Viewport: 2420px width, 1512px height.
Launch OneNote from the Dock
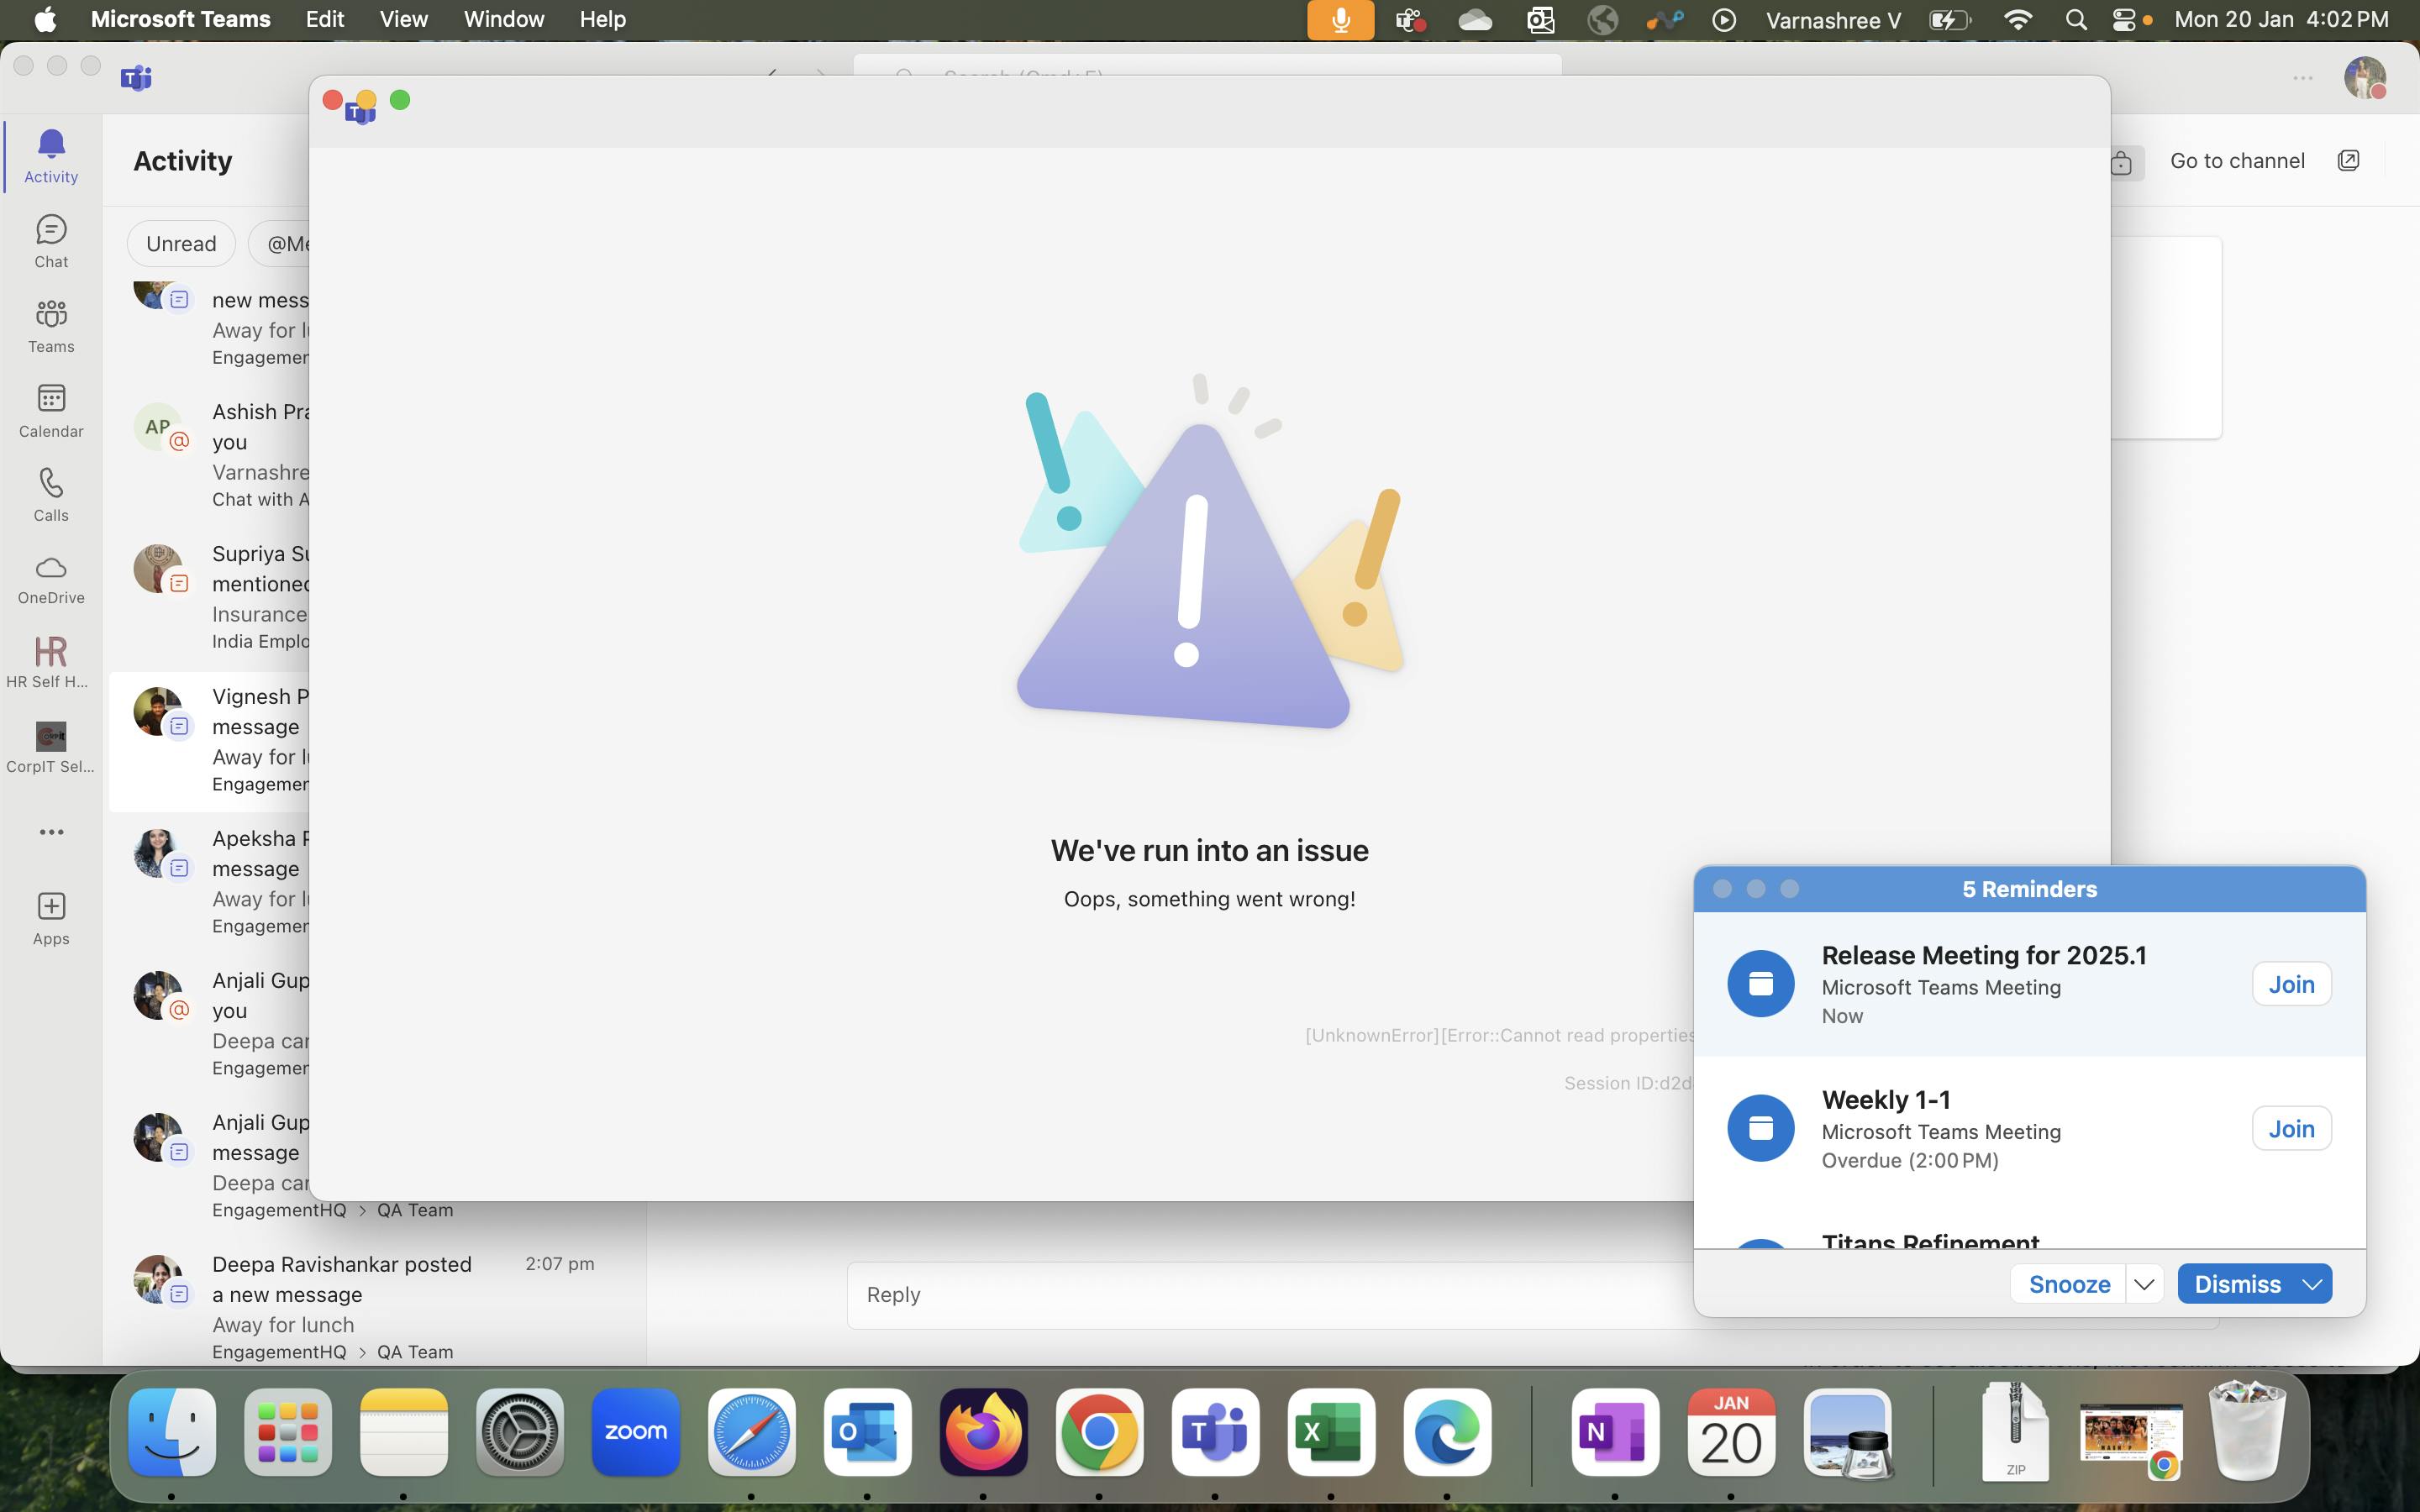tap(1615, 1431)
